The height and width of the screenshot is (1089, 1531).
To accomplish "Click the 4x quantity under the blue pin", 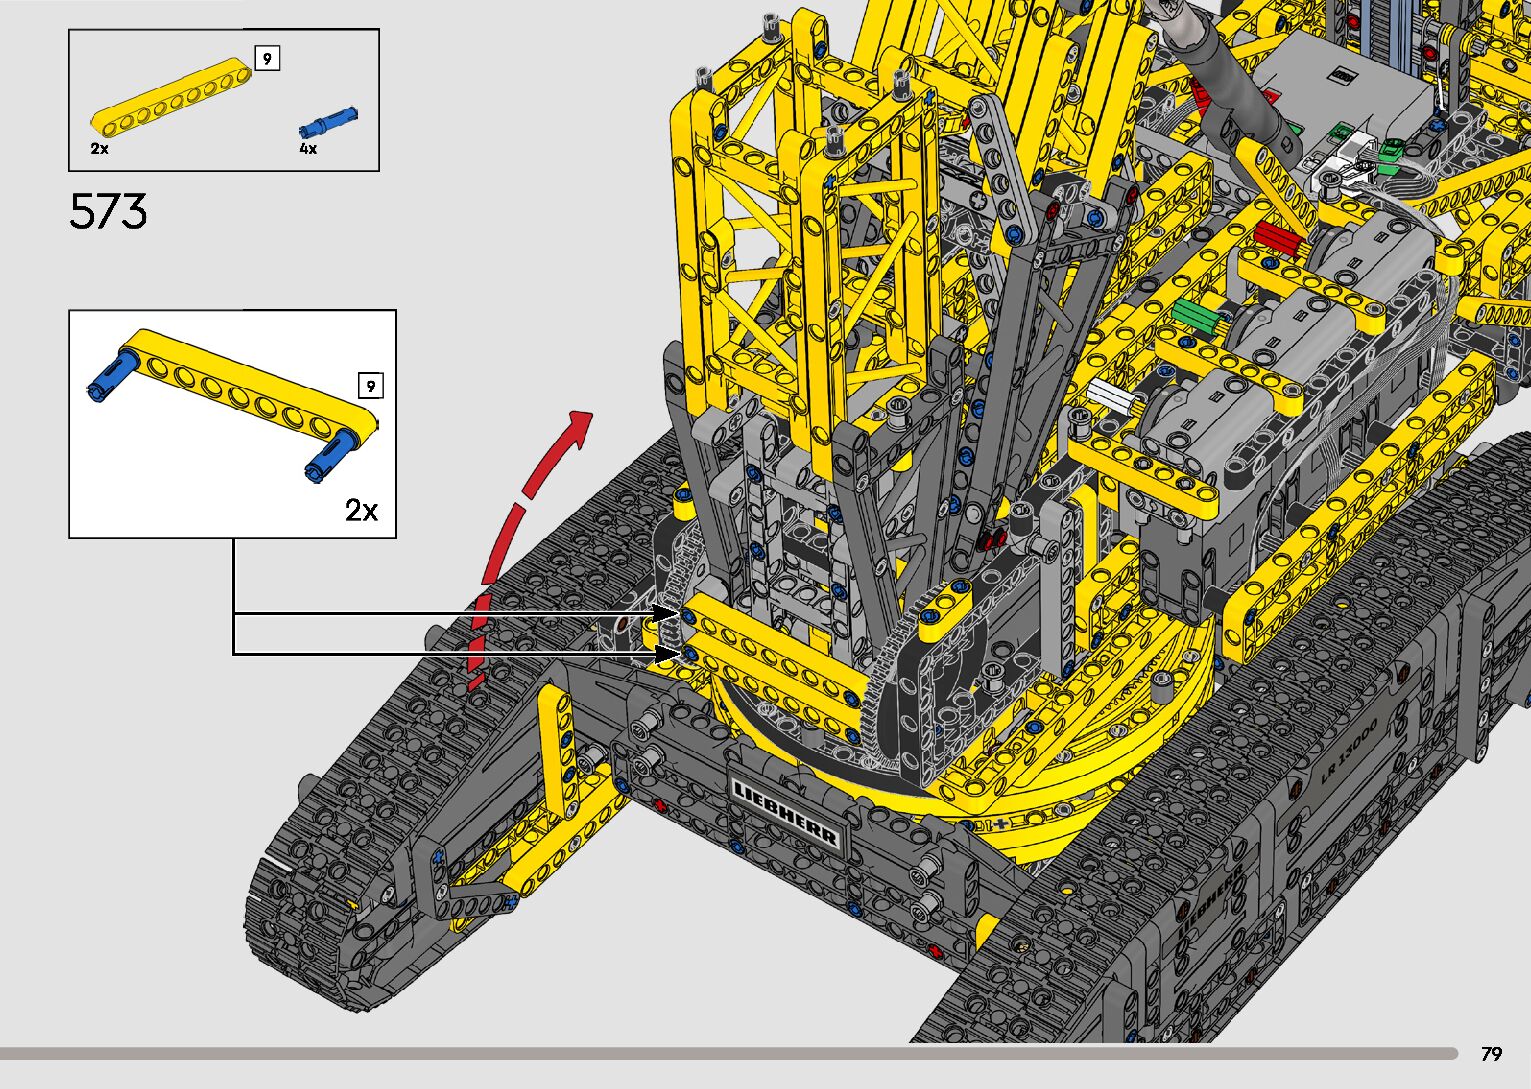I will pos(308,149).
